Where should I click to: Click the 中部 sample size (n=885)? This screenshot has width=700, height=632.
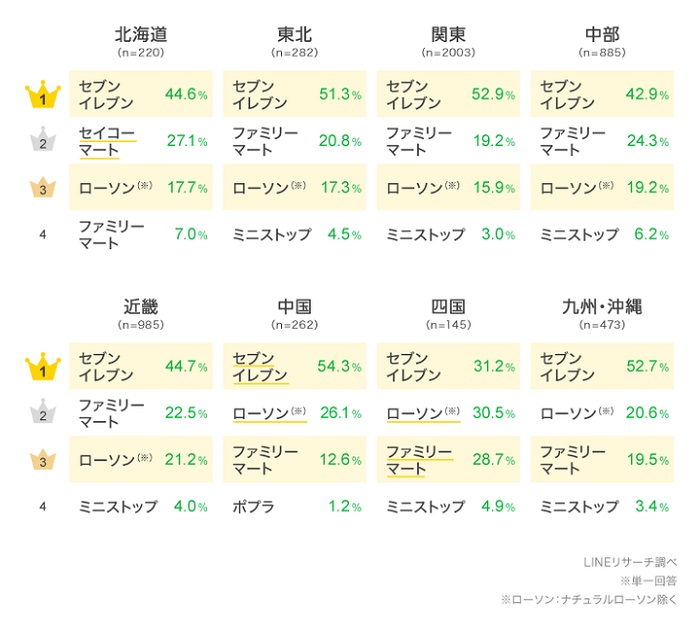(602, 53)
